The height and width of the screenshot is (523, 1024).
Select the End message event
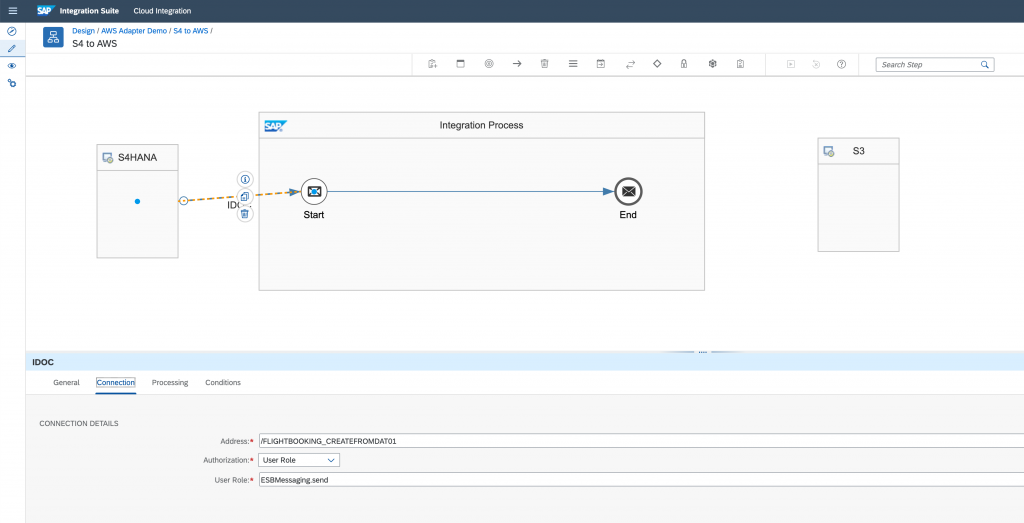coord(628,191)
